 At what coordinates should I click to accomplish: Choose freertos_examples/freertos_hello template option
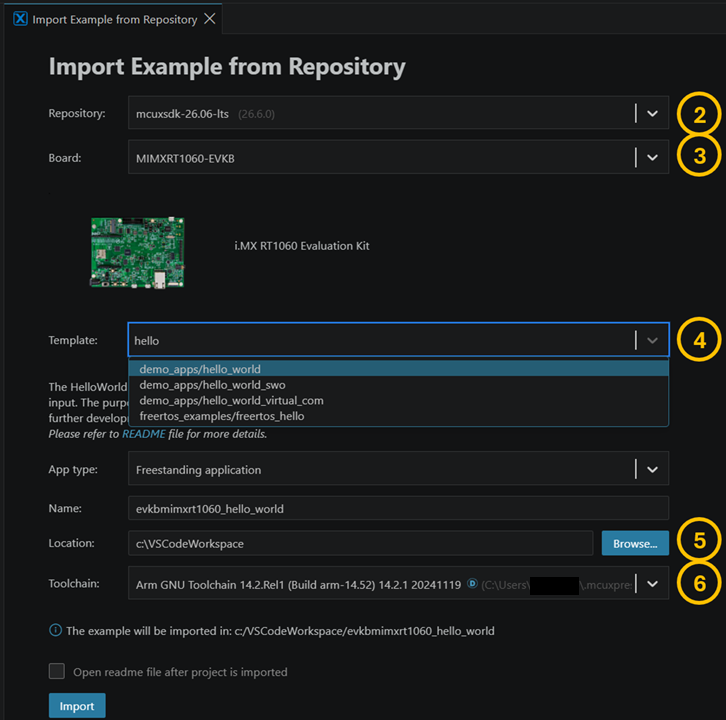398,416
